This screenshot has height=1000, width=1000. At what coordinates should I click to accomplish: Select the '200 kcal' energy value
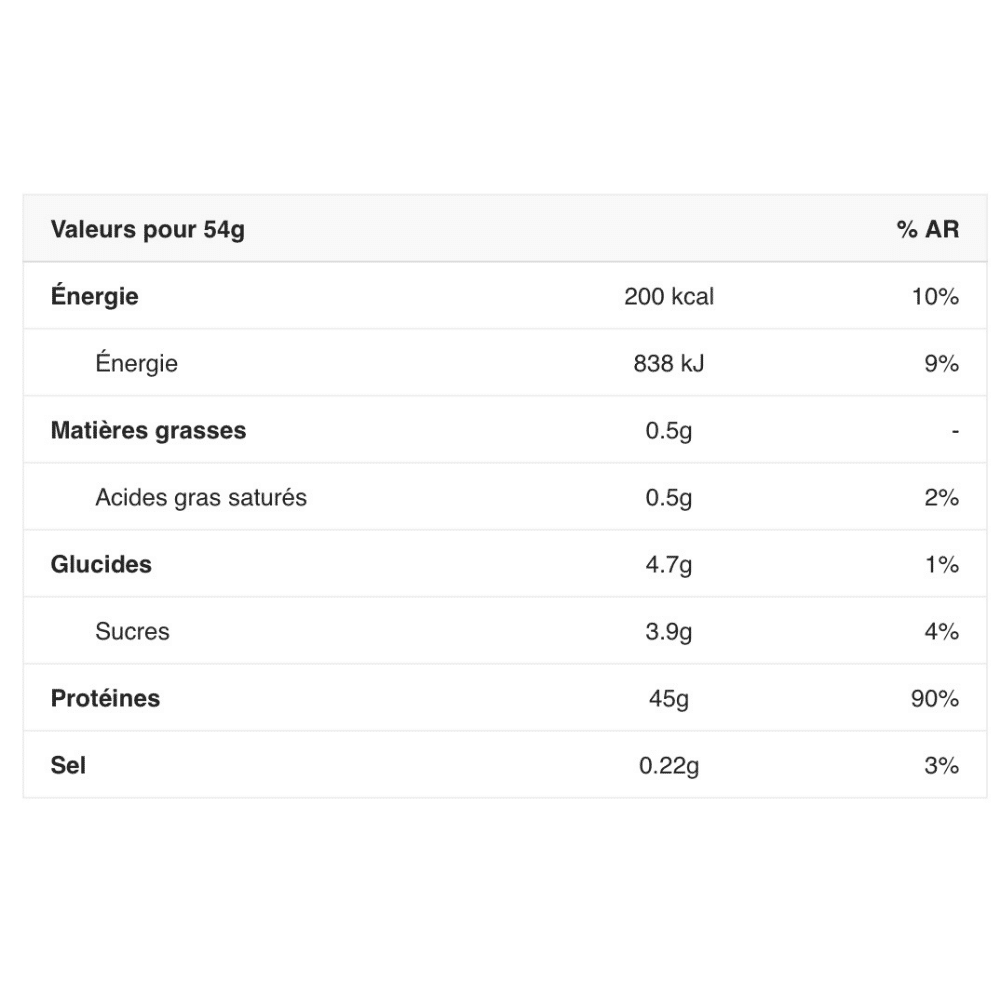tap(669, 297)
